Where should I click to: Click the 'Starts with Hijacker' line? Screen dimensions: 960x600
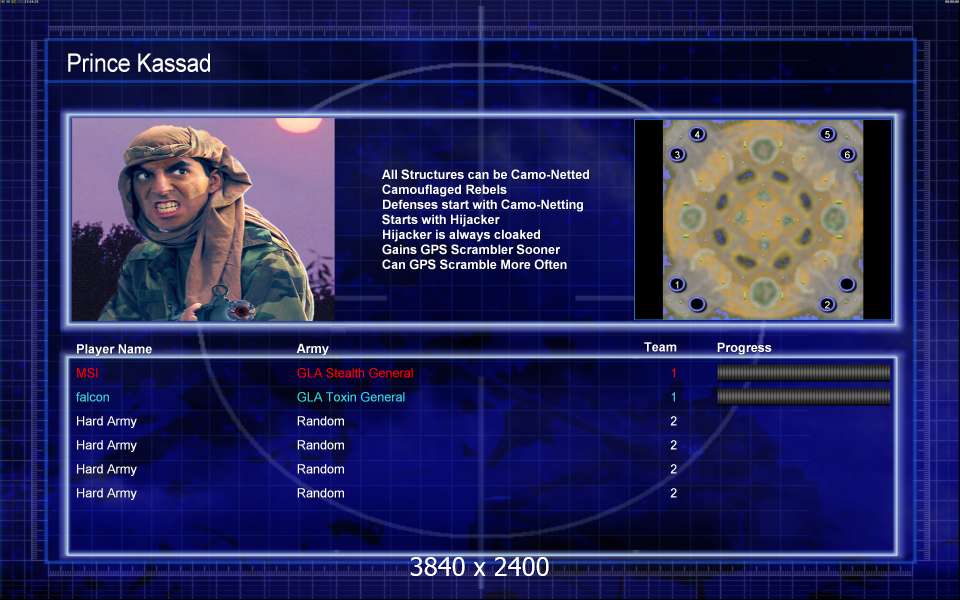(440, 219)
